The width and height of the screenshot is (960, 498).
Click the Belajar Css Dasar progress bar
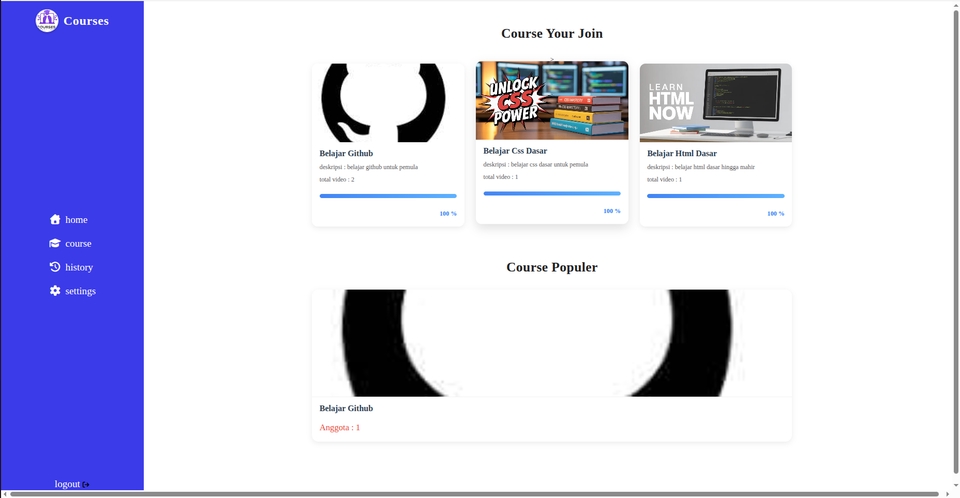coord(552,194)
